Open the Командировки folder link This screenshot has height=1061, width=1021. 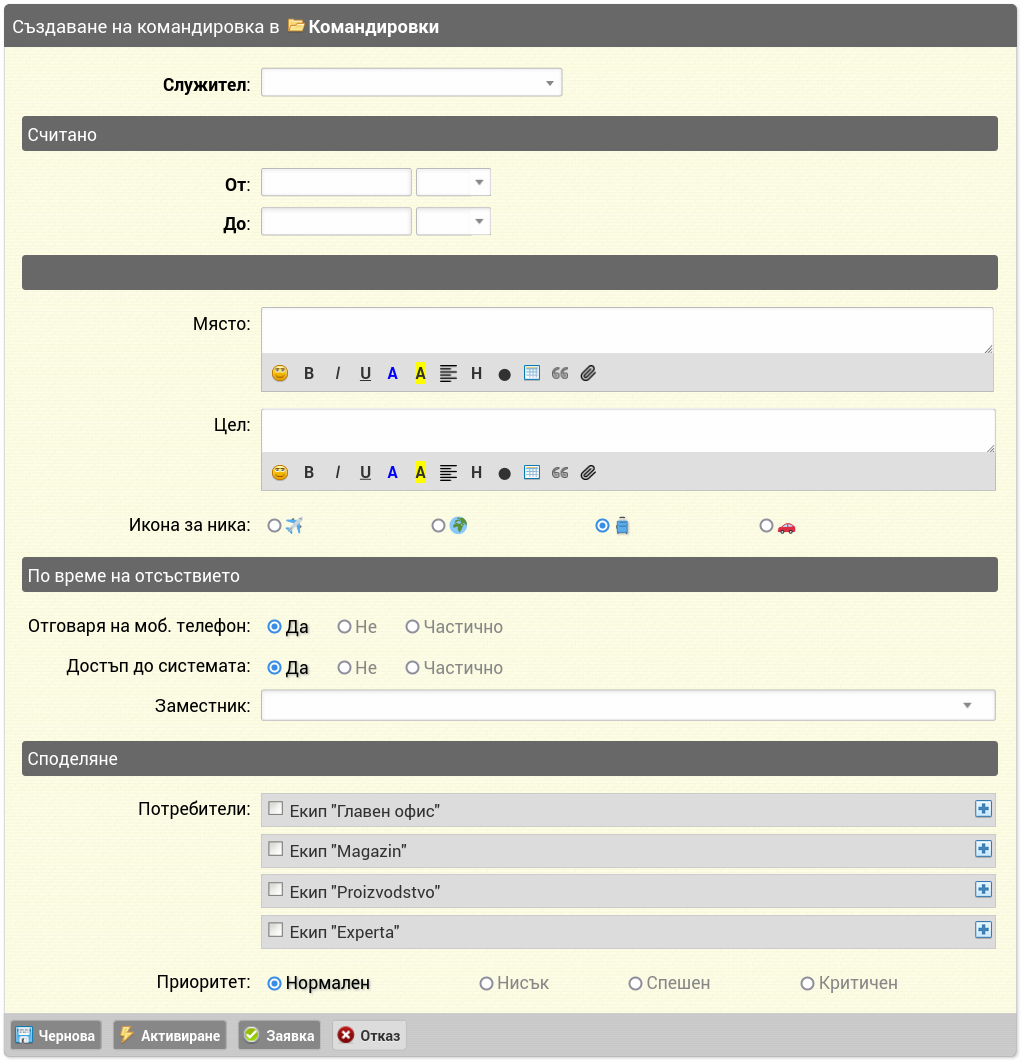[x=373, y=26]
